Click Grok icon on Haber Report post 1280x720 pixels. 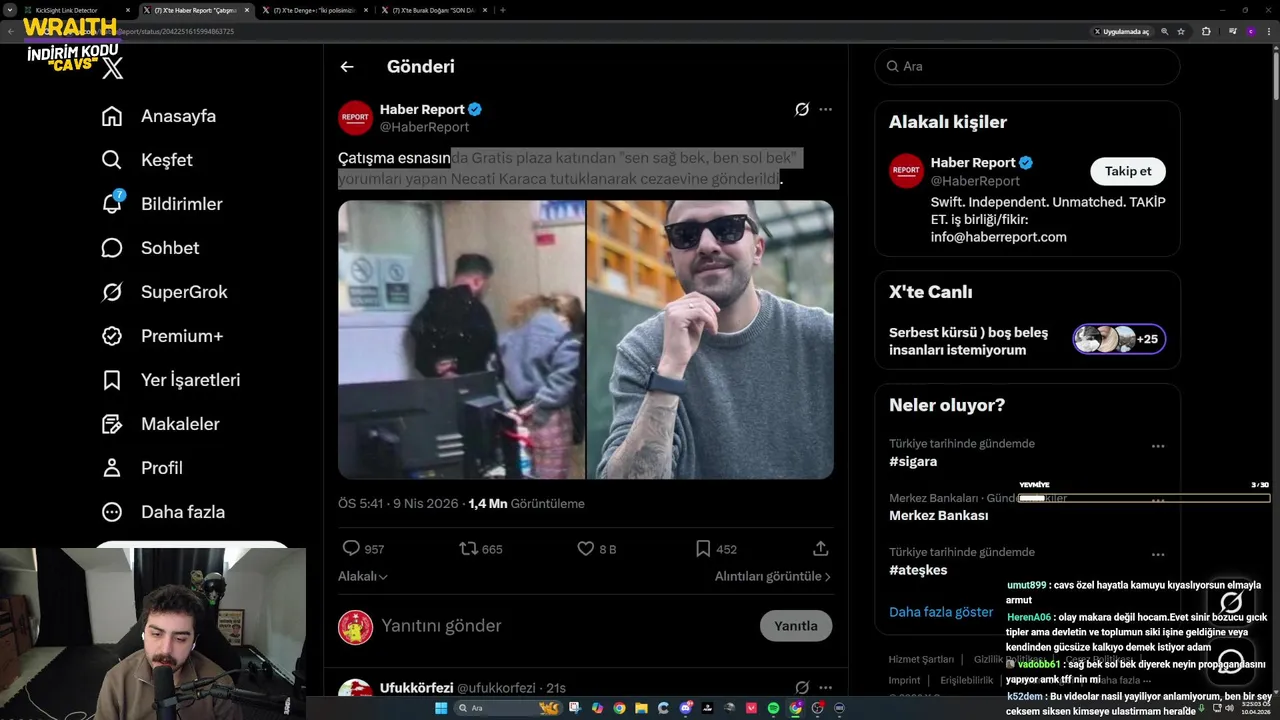[801, 109]
